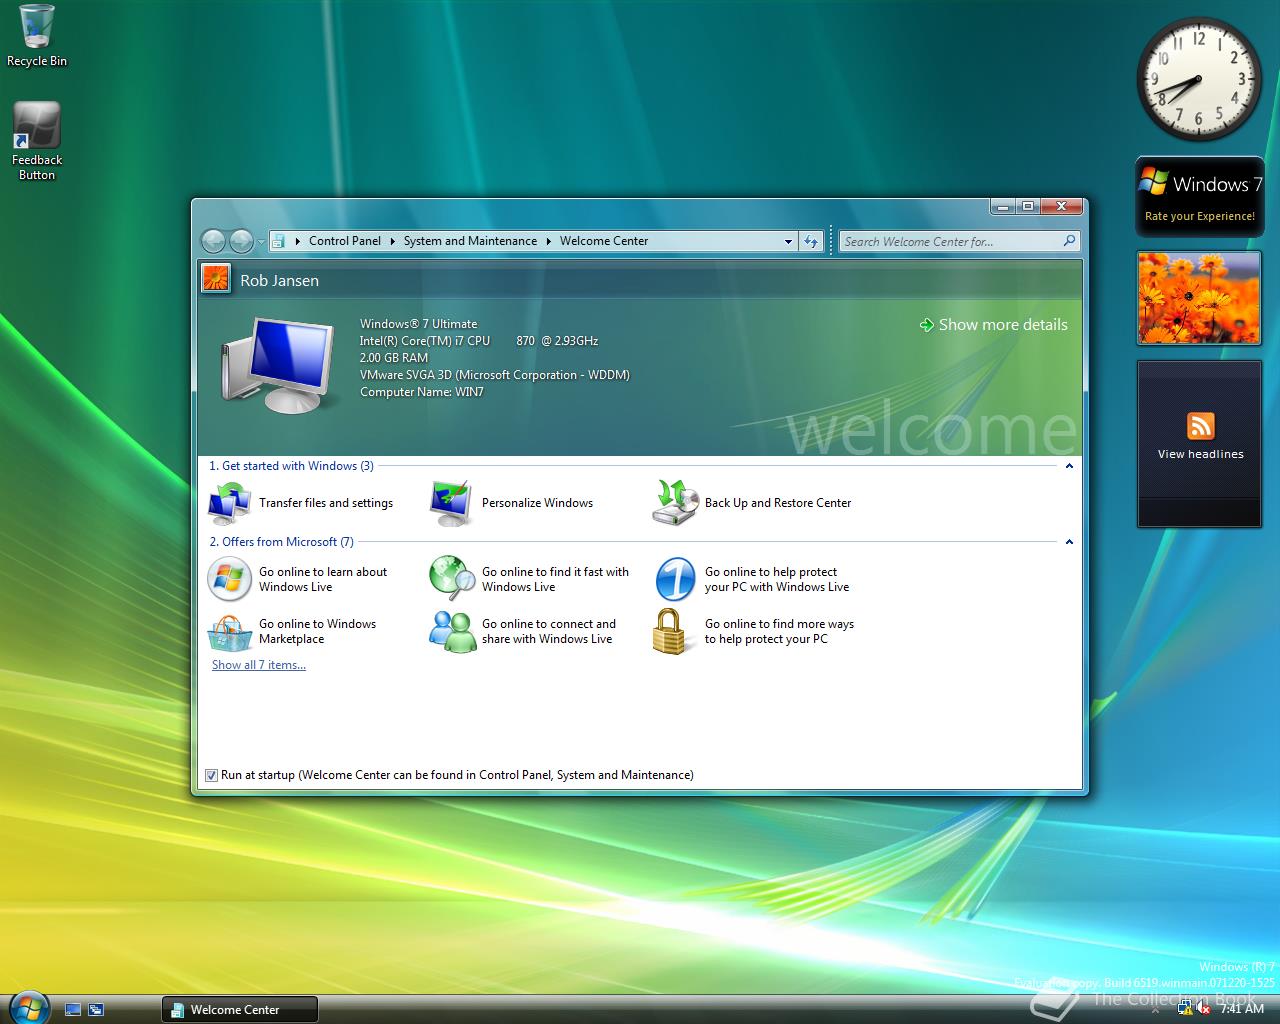The image size is (1280, 1024).
Task: Expand arrow between Control Panel and System and Maintenance
Action: point(393,241)
